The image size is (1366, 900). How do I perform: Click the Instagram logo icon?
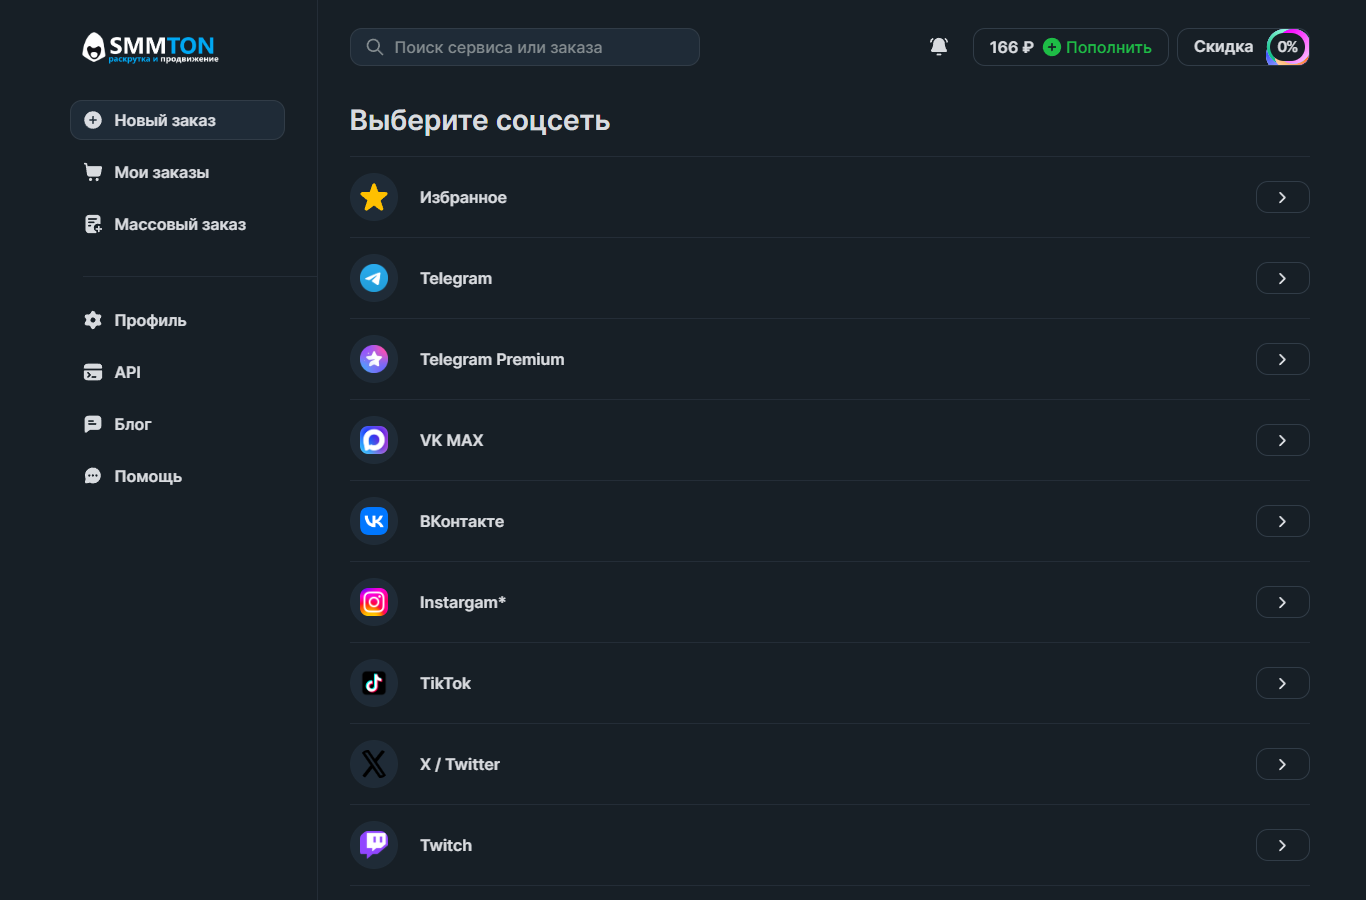click(374, 602)
